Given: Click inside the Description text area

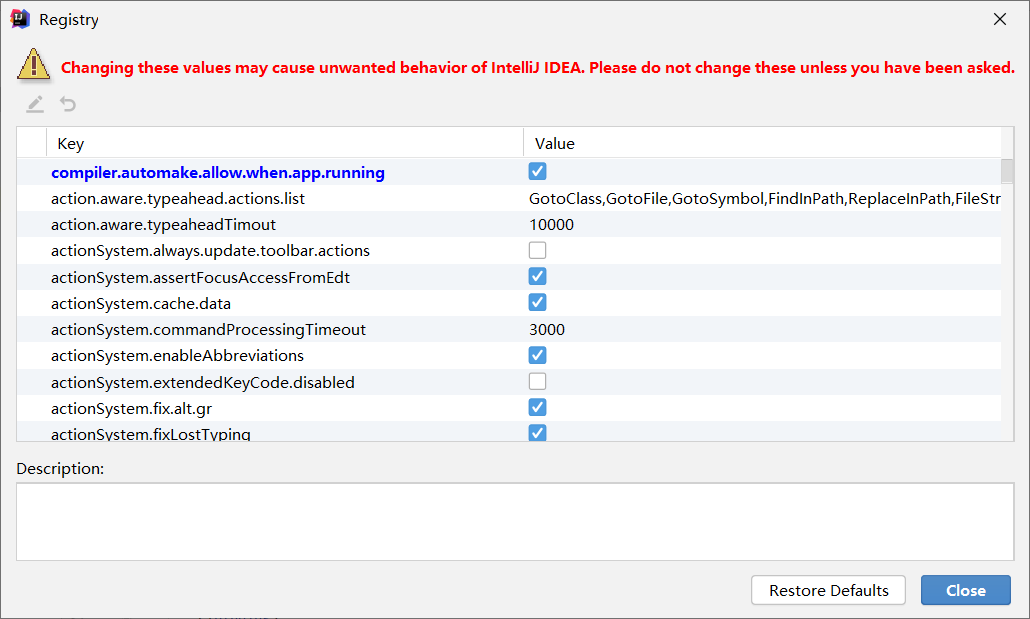Looking at the screenshot, I should point(515,522).
